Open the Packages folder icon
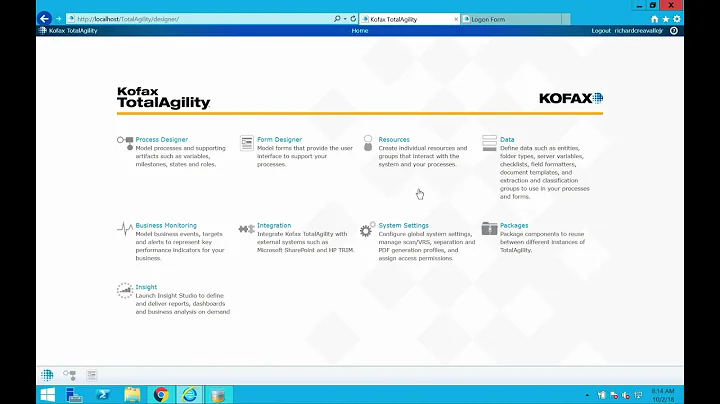 tap(489, 228)
